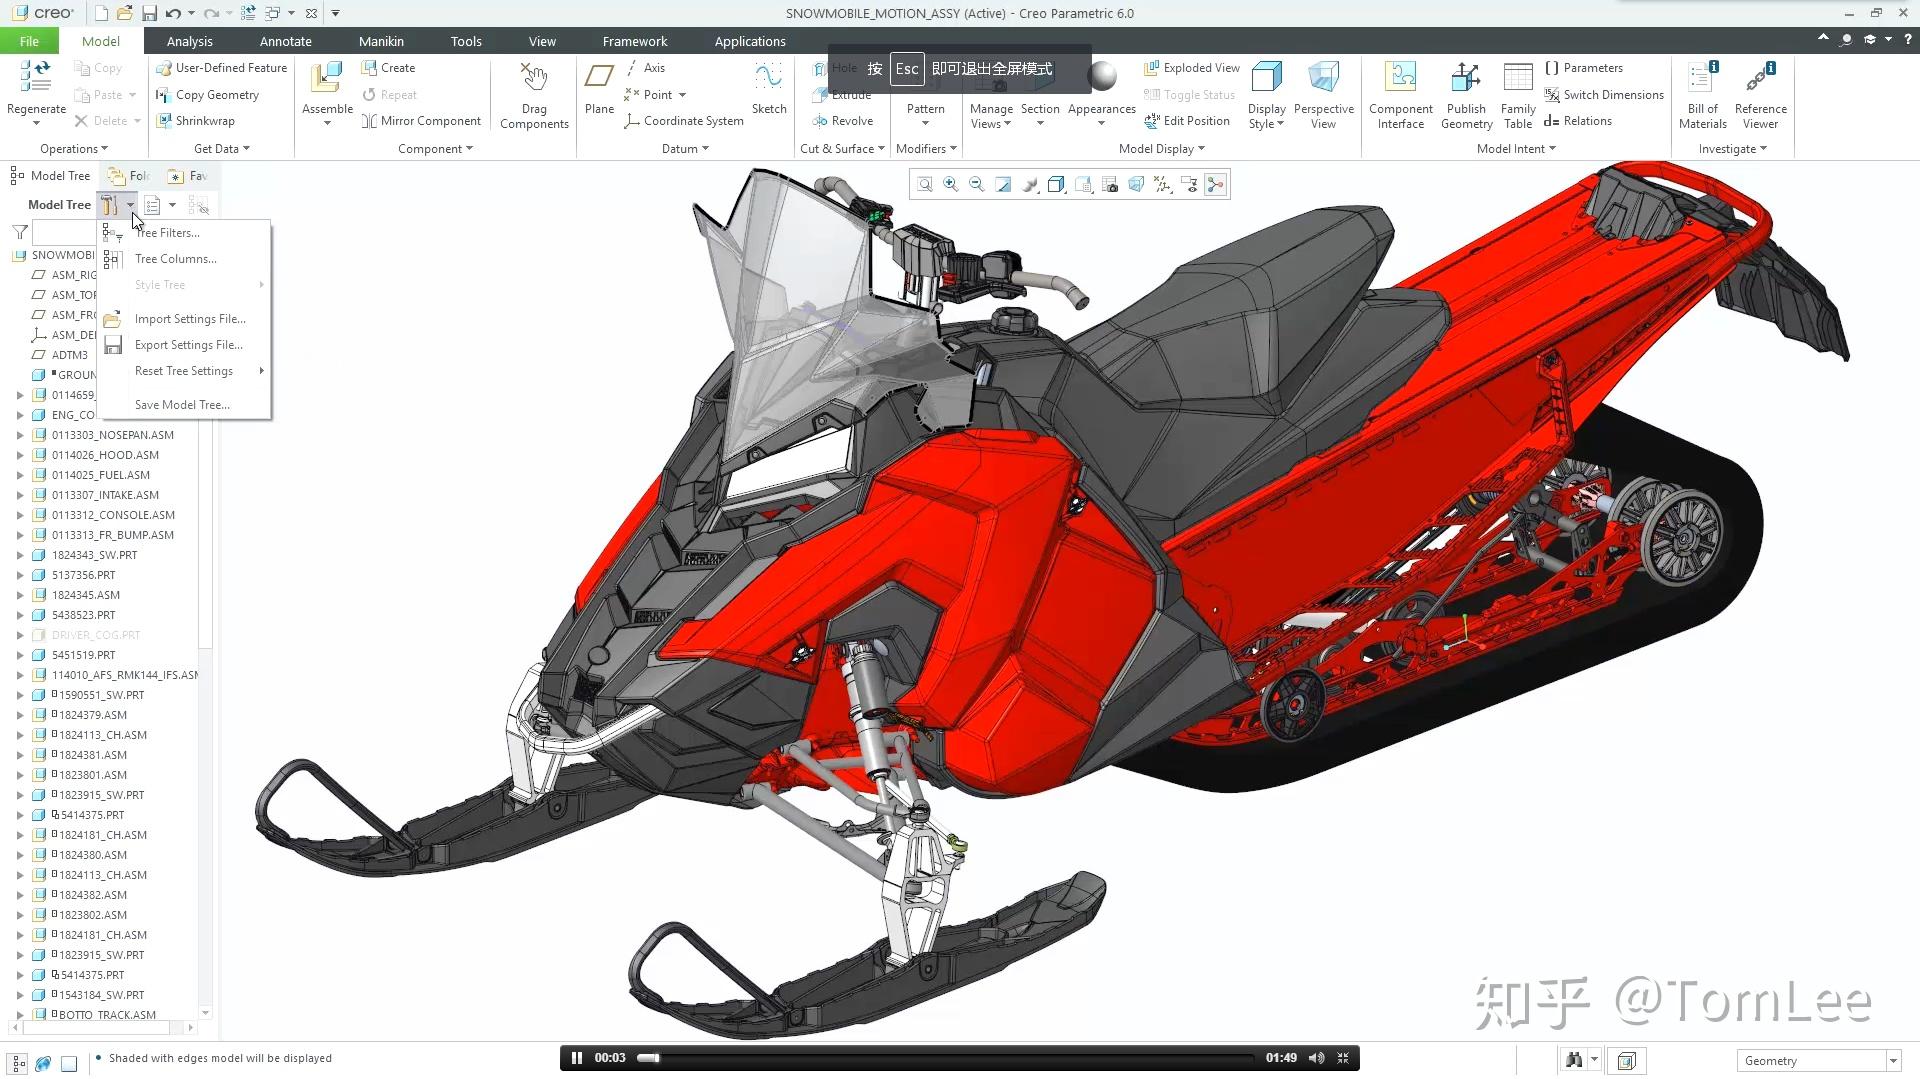
Task: Choose Tree Filters from the menu
Action: (x=184, y=233)
